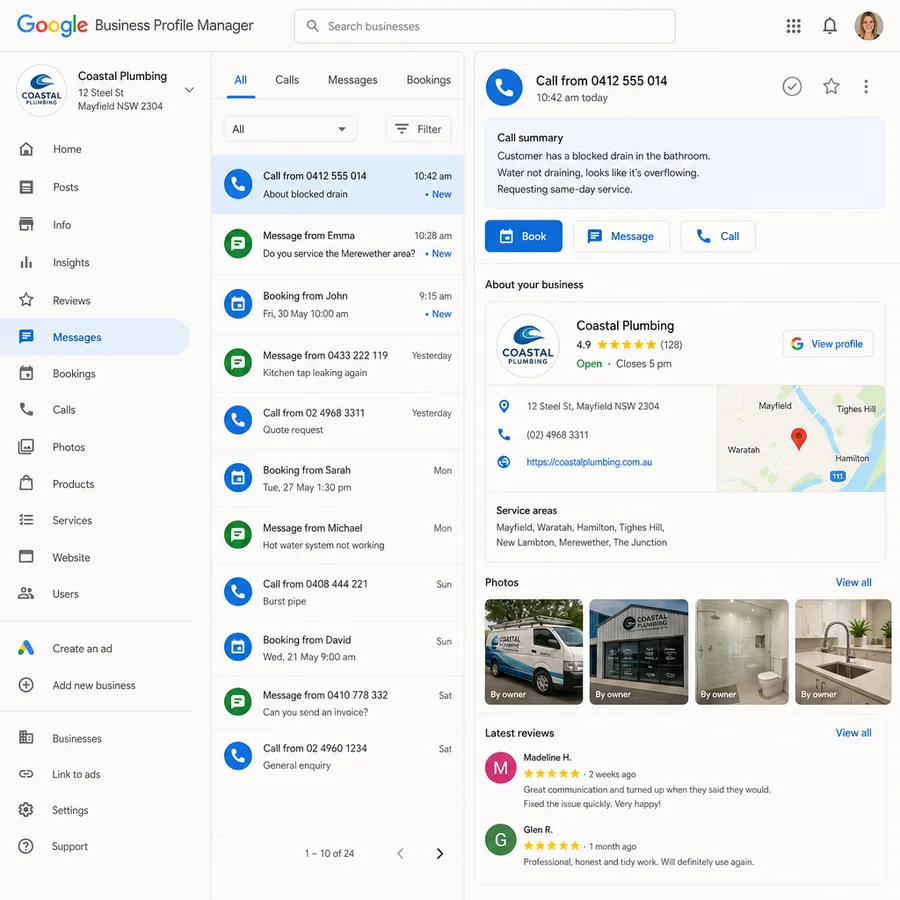This screenshot has width=900, height=900.
Task: Click the Search businesses field
Action: (484, 26)
